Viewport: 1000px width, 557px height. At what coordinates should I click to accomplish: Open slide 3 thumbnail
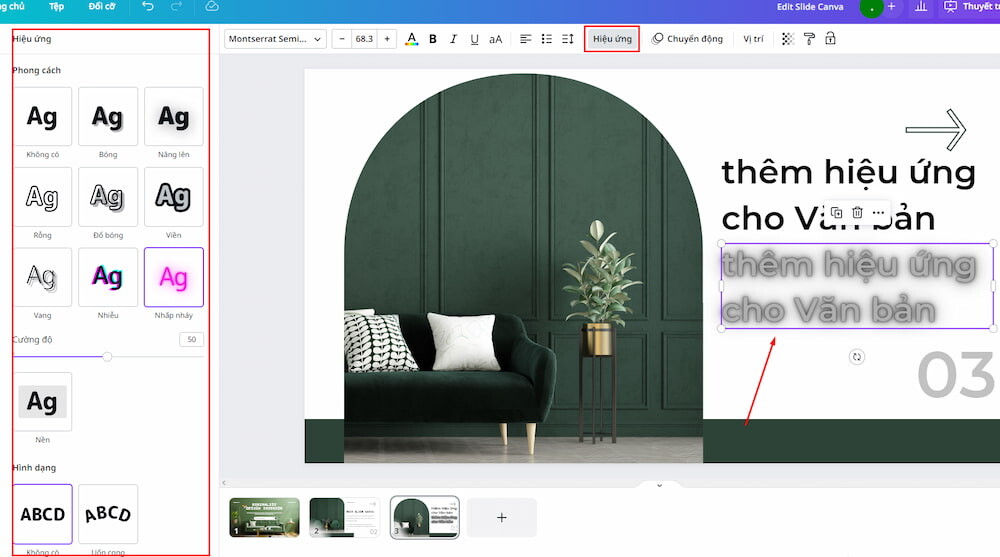pyautogui.click(x=425, y=517)
